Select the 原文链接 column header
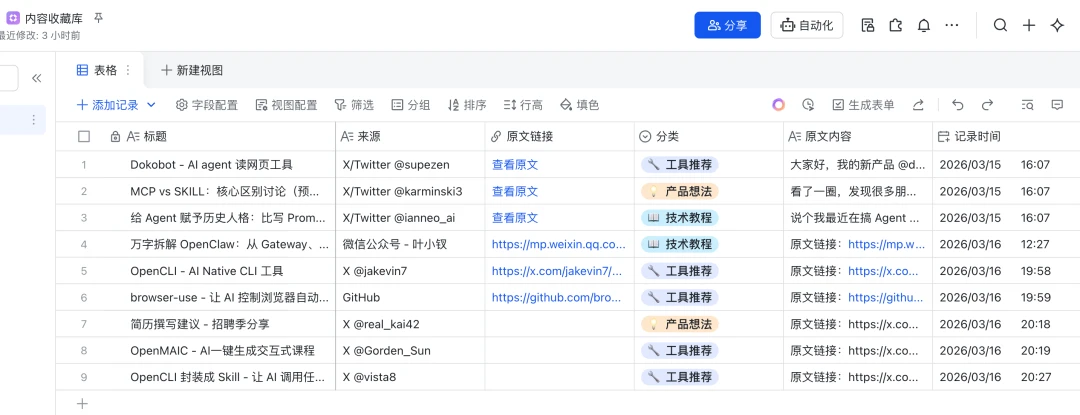This screenshot has height=415, width=1080. 560,136
